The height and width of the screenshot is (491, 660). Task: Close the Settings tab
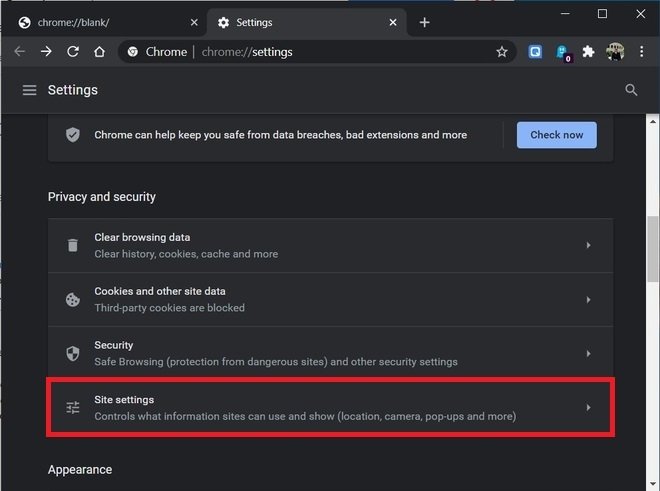393,22
